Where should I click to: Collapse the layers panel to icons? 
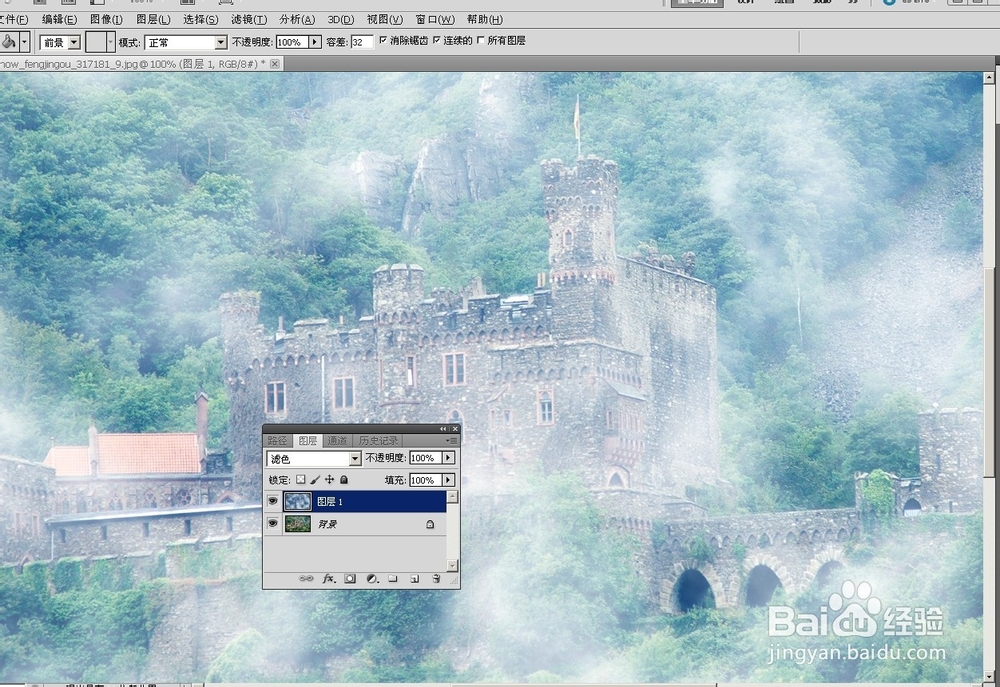[x=443, y=429]
